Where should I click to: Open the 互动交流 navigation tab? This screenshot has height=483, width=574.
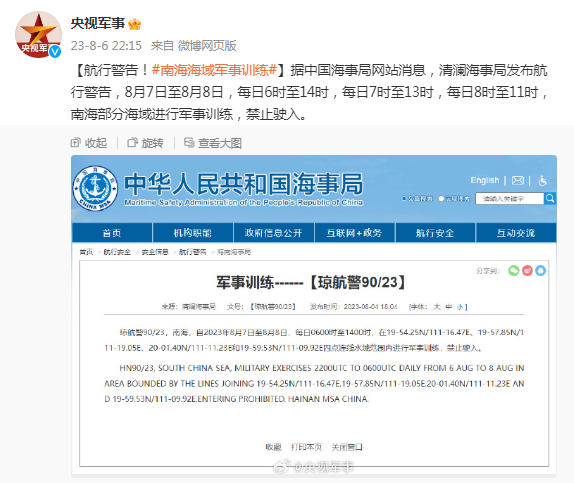(516, 233)
